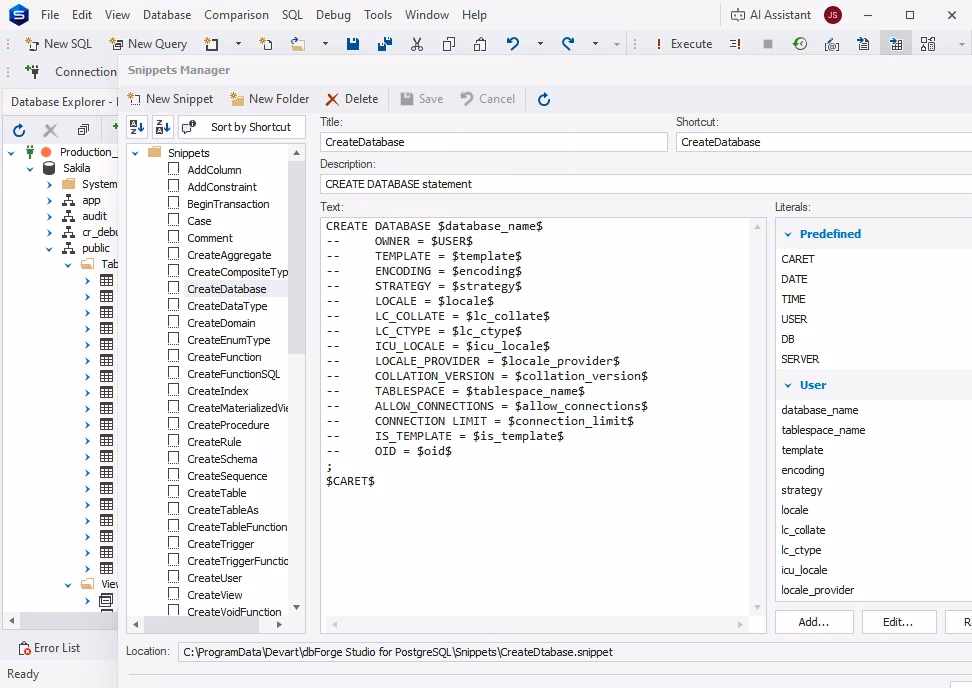Click the Save (floppy disk) toolbar icon
The width and height of the screenshot is (972, 688).
353,44
